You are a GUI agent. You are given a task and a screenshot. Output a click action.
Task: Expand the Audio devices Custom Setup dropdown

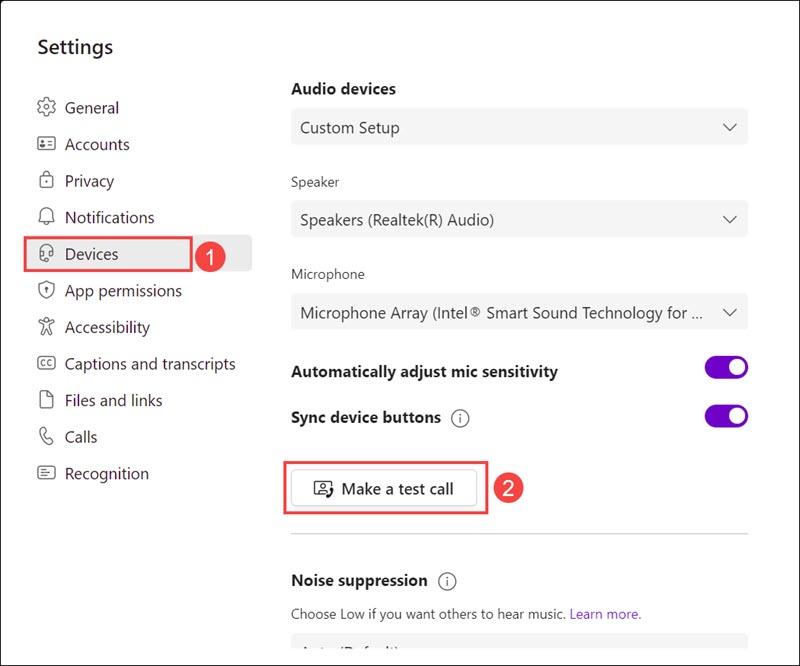519,128
